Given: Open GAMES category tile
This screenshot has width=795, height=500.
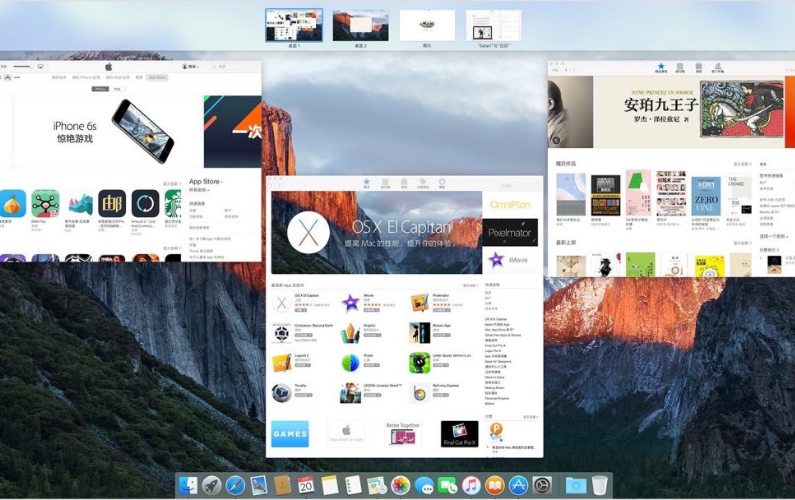Looking at the screenshot, I should click(x=290, y=434).
